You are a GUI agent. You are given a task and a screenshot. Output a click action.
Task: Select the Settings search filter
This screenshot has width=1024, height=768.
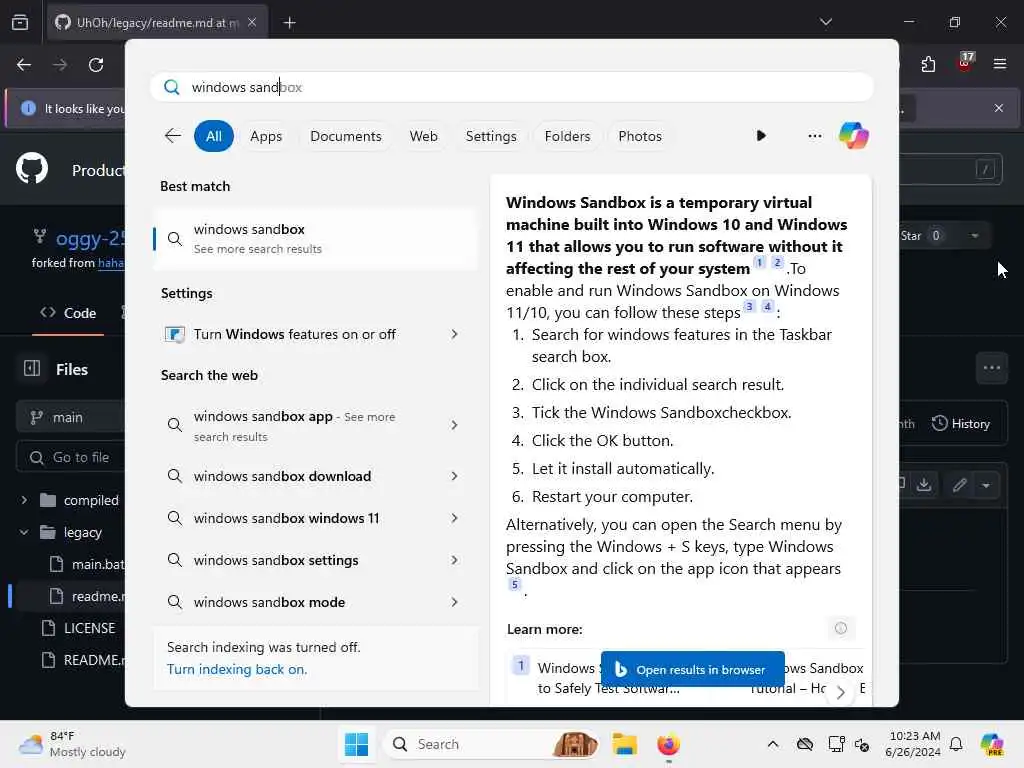(x=490, y=136)
